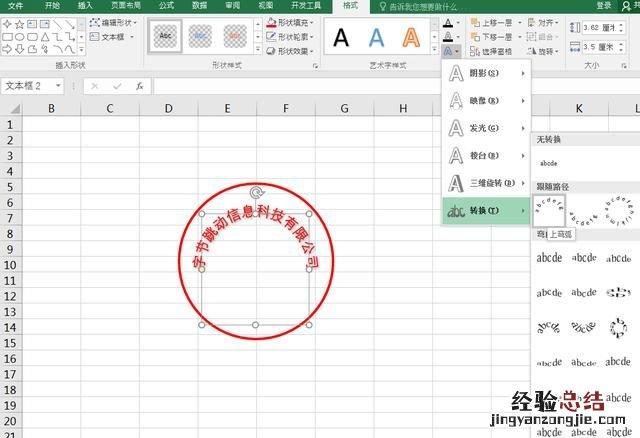640x438 pixels.
Task: Open the 选择窗格 selection pane
Action: [x=491, y=51]
